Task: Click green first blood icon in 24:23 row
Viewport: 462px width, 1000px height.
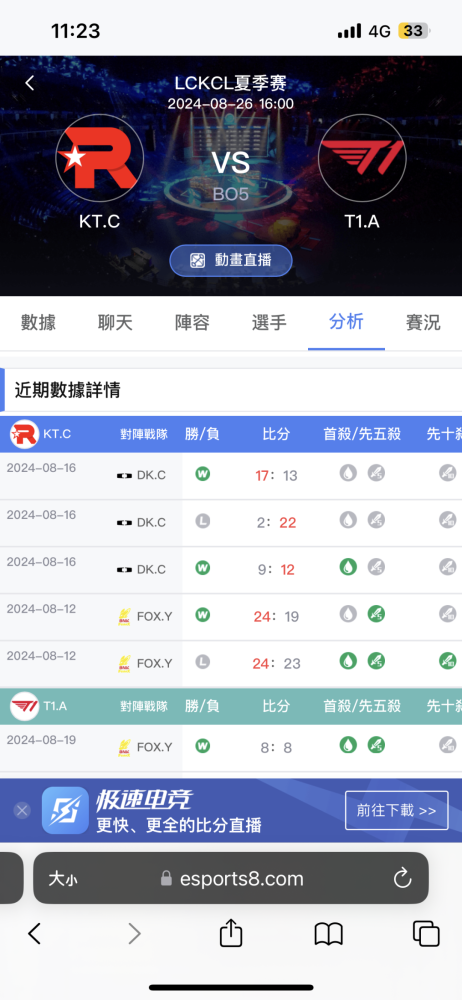Action: click(x=348, y=661)
